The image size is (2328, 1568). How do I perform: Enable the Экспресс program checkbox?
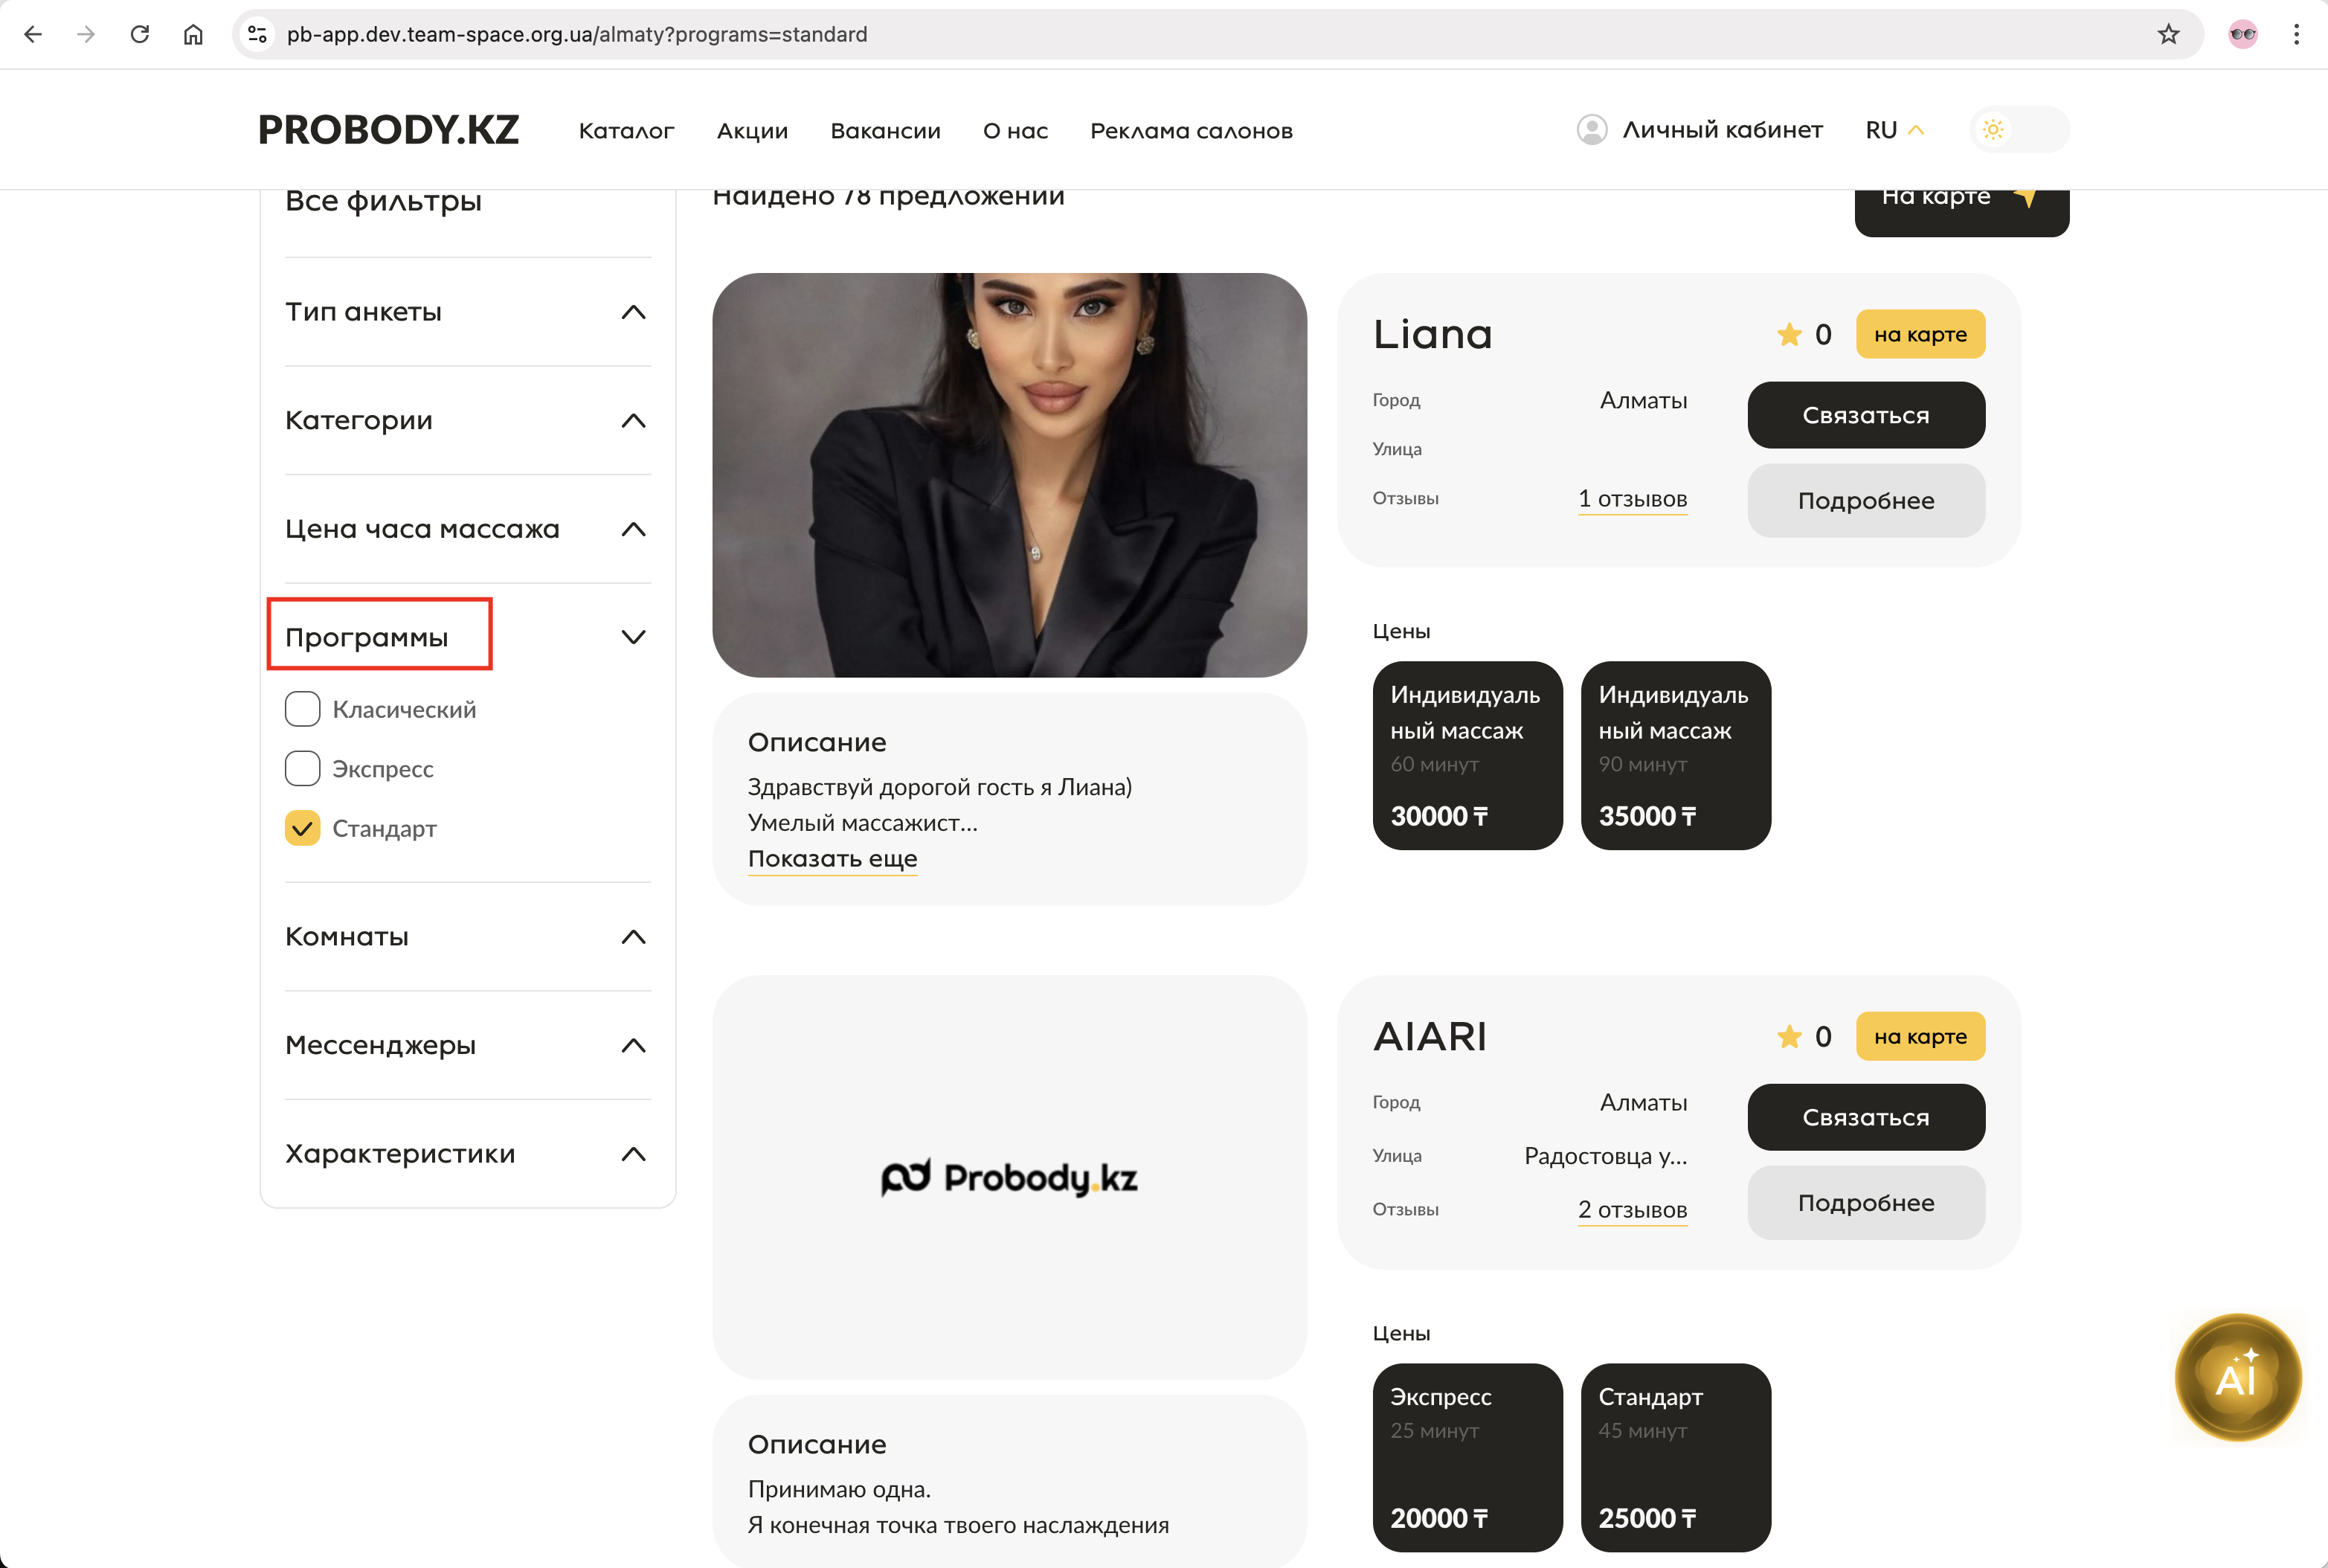[302, 769]
